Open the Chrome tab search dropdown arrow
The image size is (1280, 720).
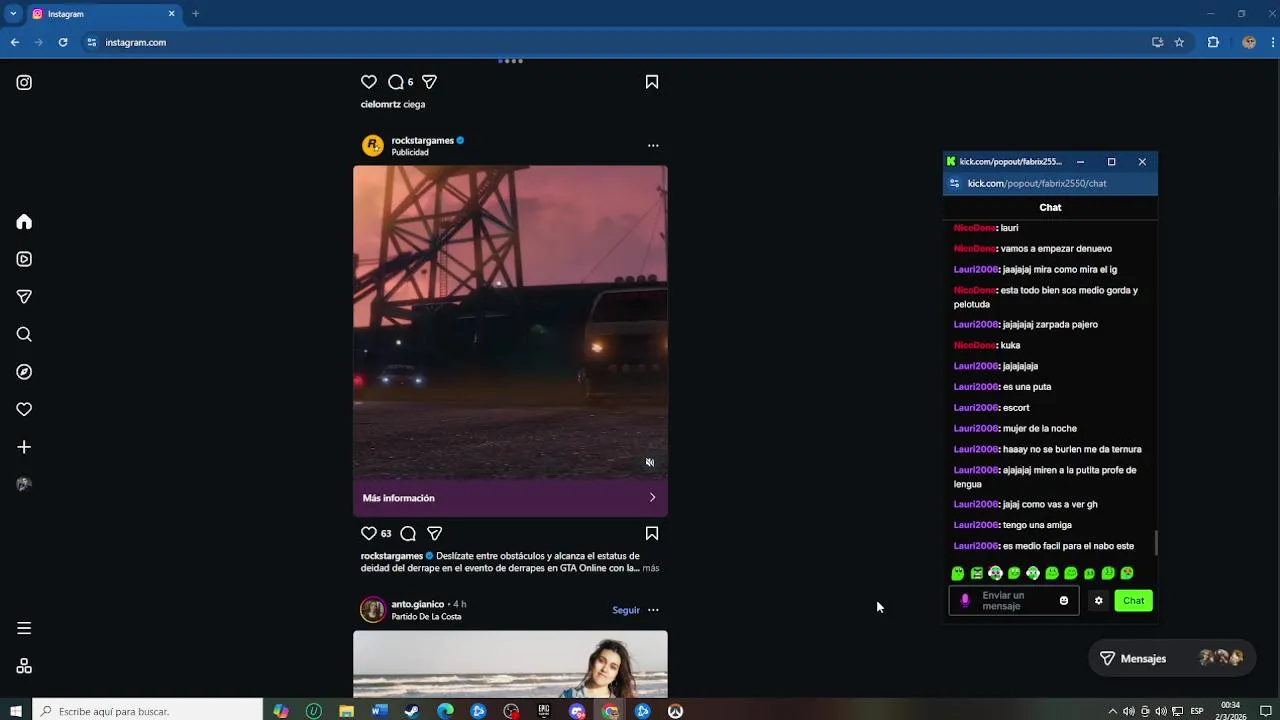[x=13, y=14]
